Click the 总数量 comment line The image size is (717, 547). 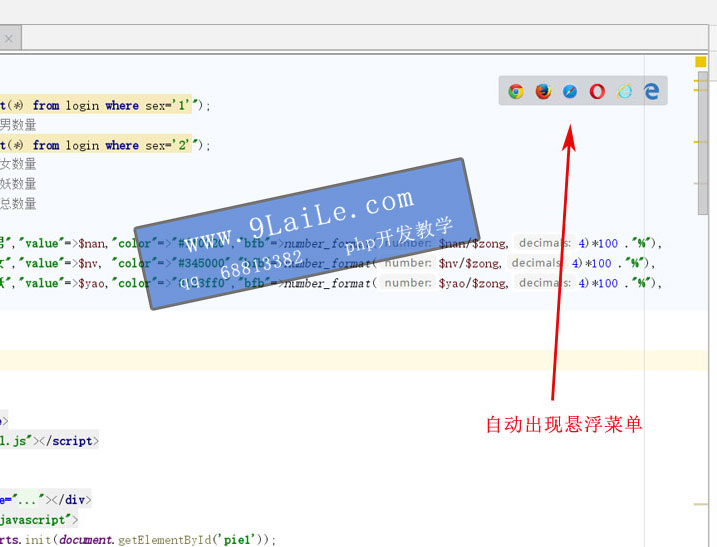(x=18, y=204)
